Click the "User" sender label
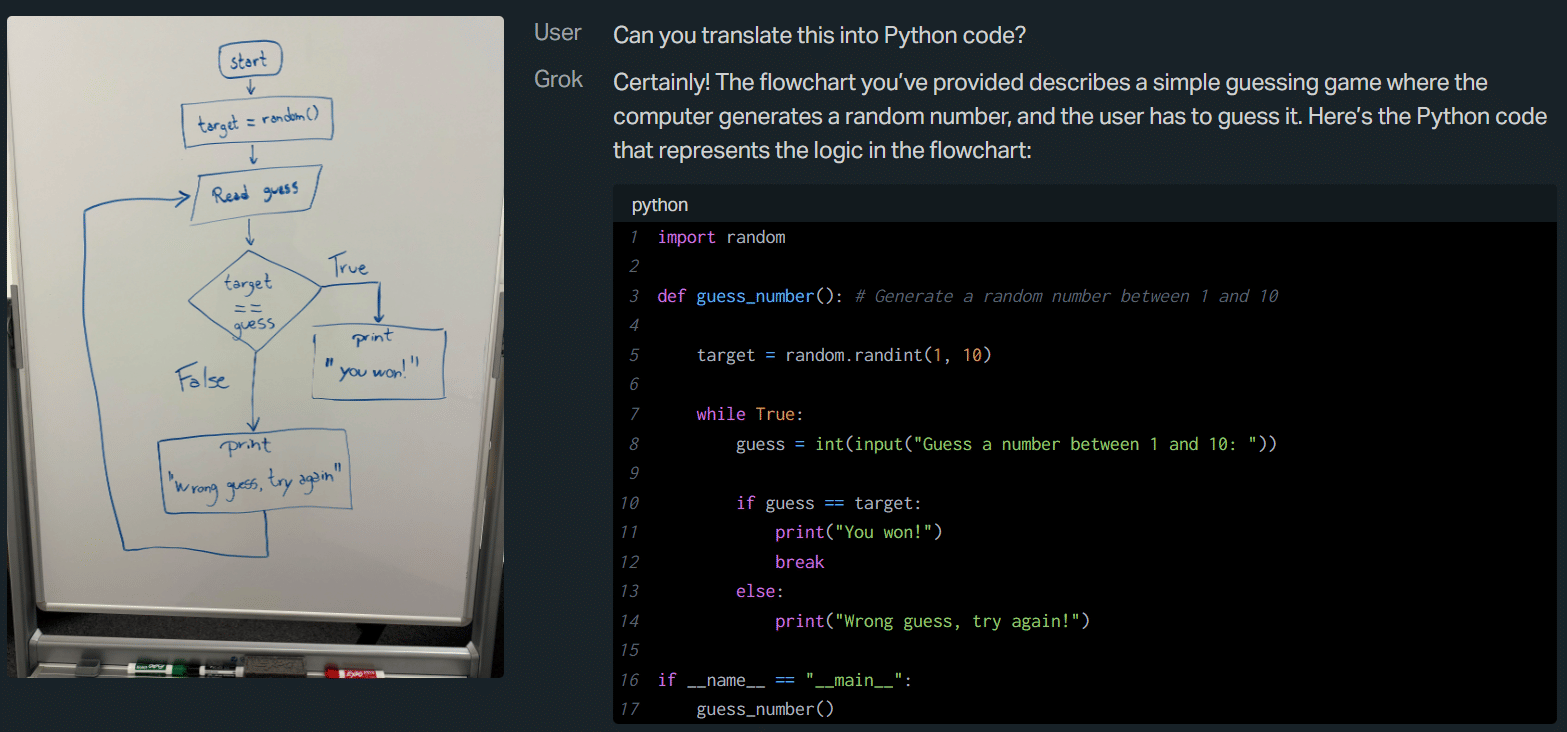Screen dimensions: 1567x732 pyautogui.click(x=557, y=33)
